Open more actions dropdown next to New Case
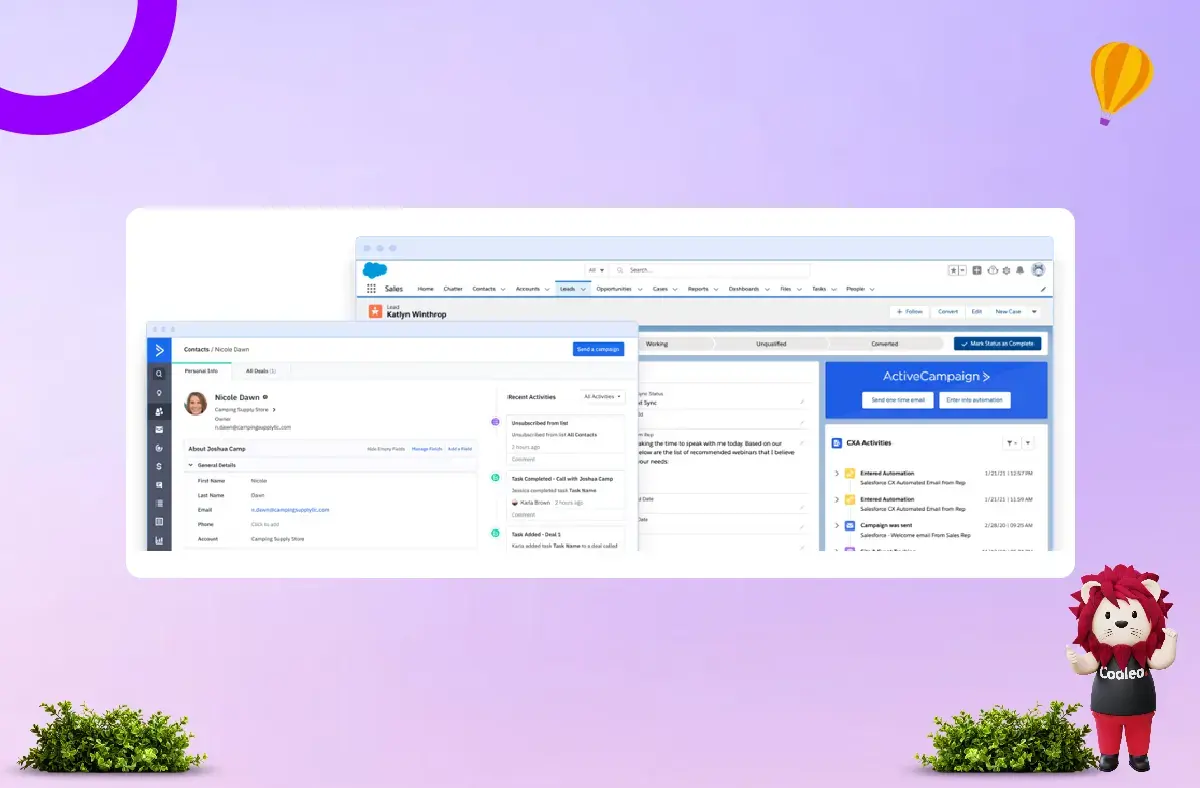Viewport: 1200px width, 788px height. (1034, 312)
